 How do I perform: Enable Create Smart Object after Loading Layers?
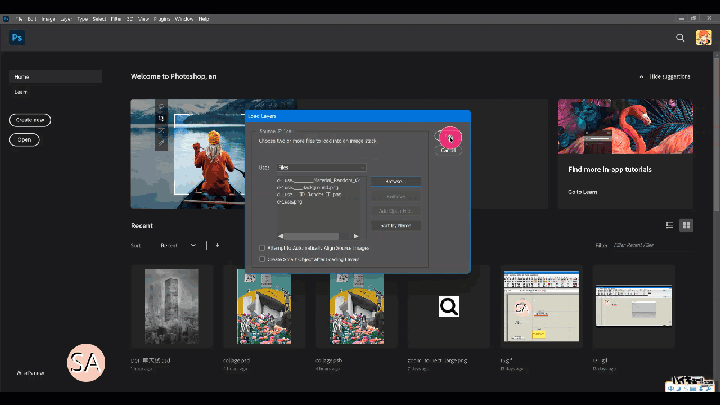(262, 259)
